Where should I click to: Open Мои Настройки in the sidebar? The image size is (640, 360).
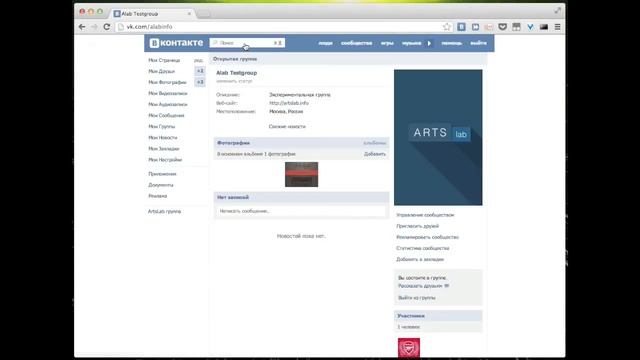coord(165,160)
